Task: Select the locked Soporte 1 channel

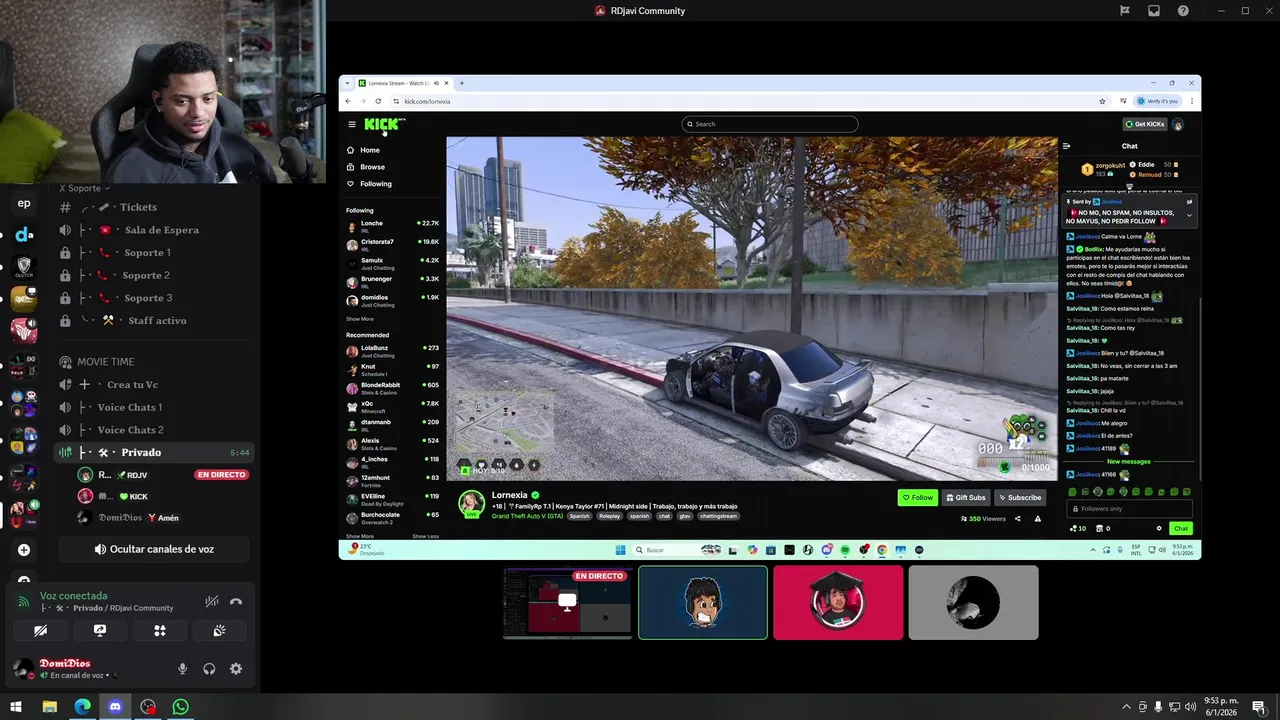Action: (153, 253)
